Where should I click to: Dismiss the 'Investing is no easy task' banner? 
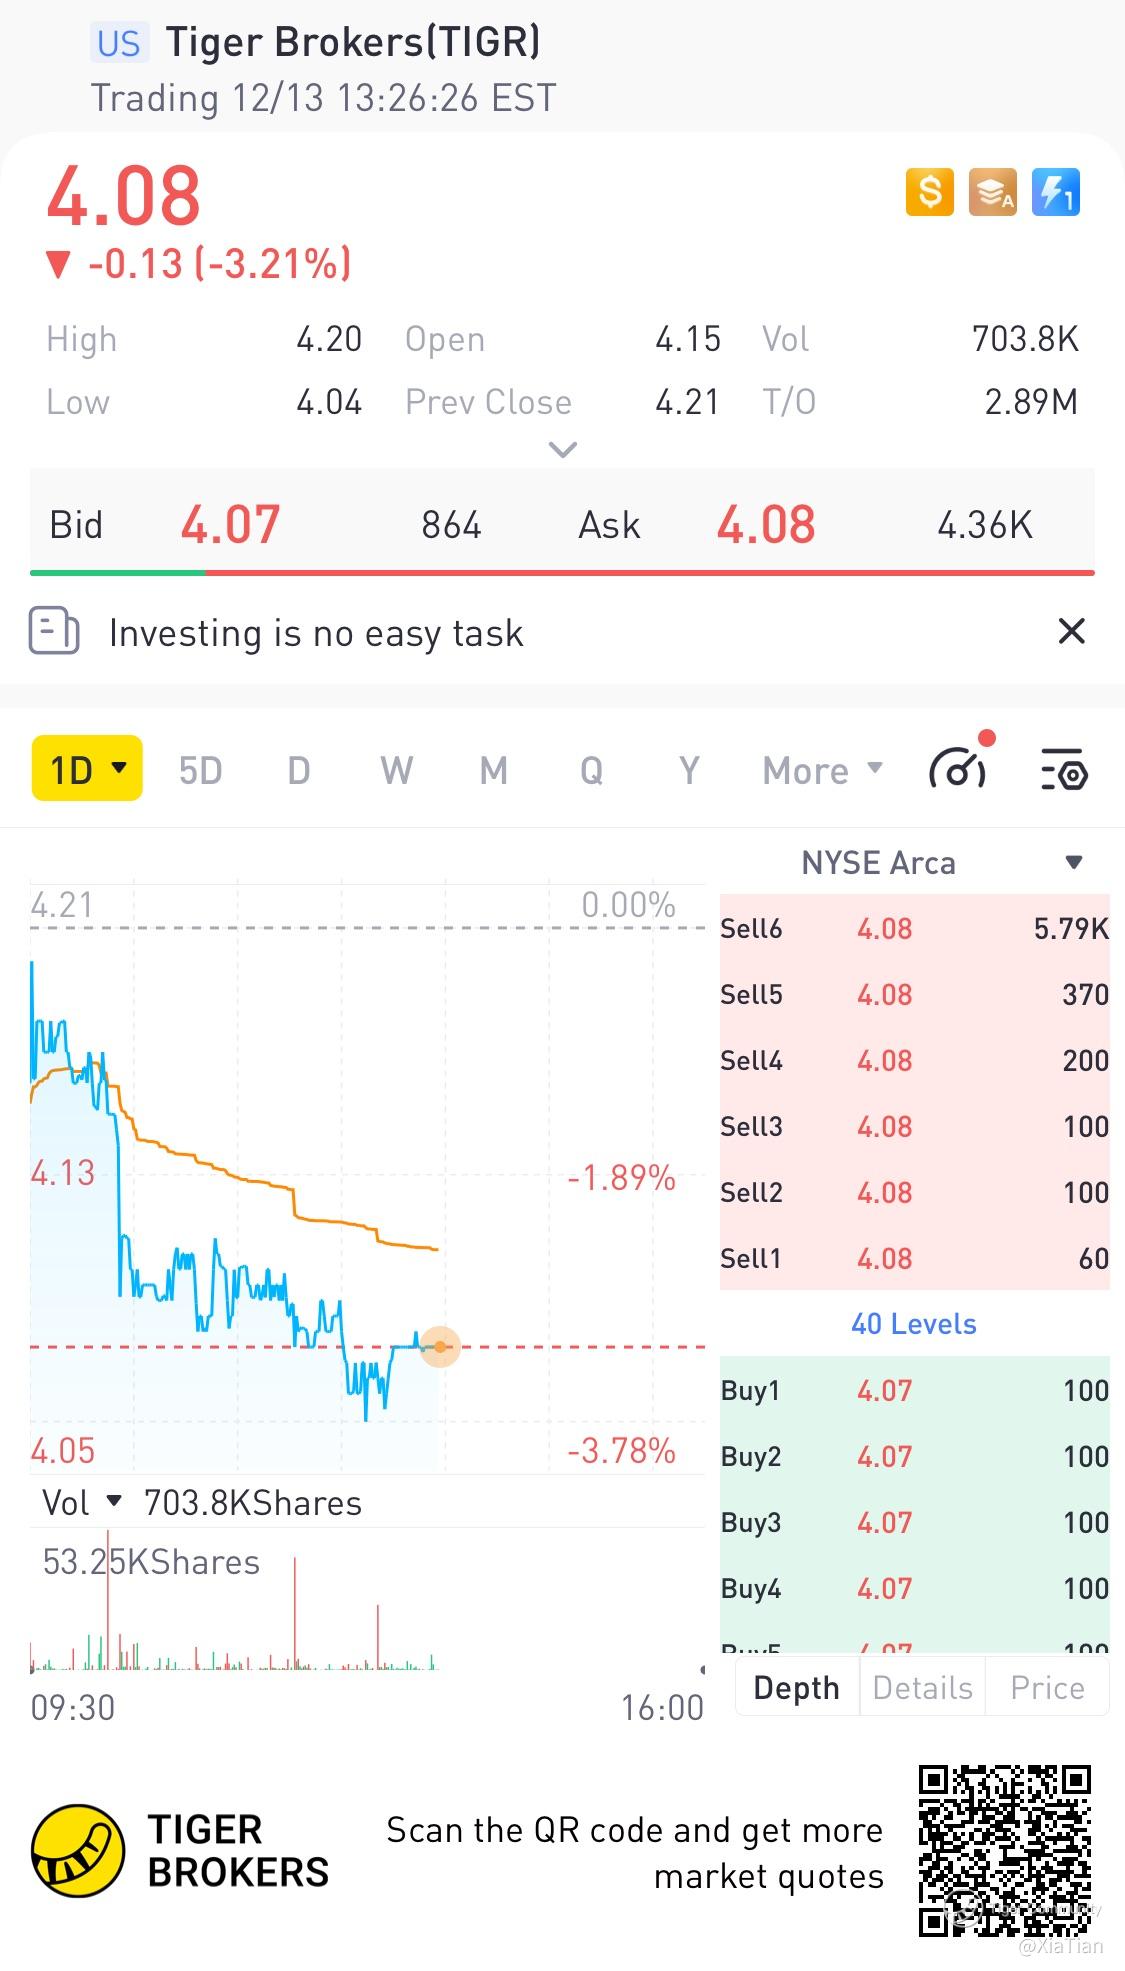(x=1071, y=631)
